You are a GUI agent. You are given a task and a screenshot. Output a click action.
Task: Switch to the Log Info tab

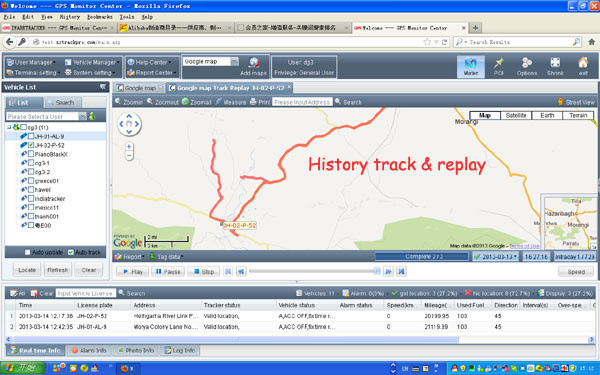[179, 350]
